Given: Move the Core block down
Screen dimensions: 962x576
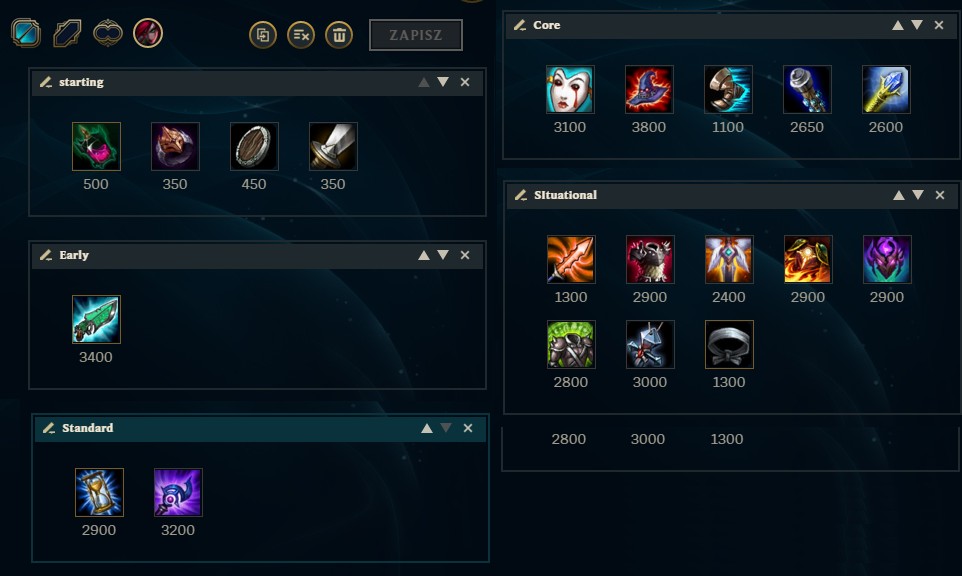Looking at the screenshot, I should tap(917, 25).
